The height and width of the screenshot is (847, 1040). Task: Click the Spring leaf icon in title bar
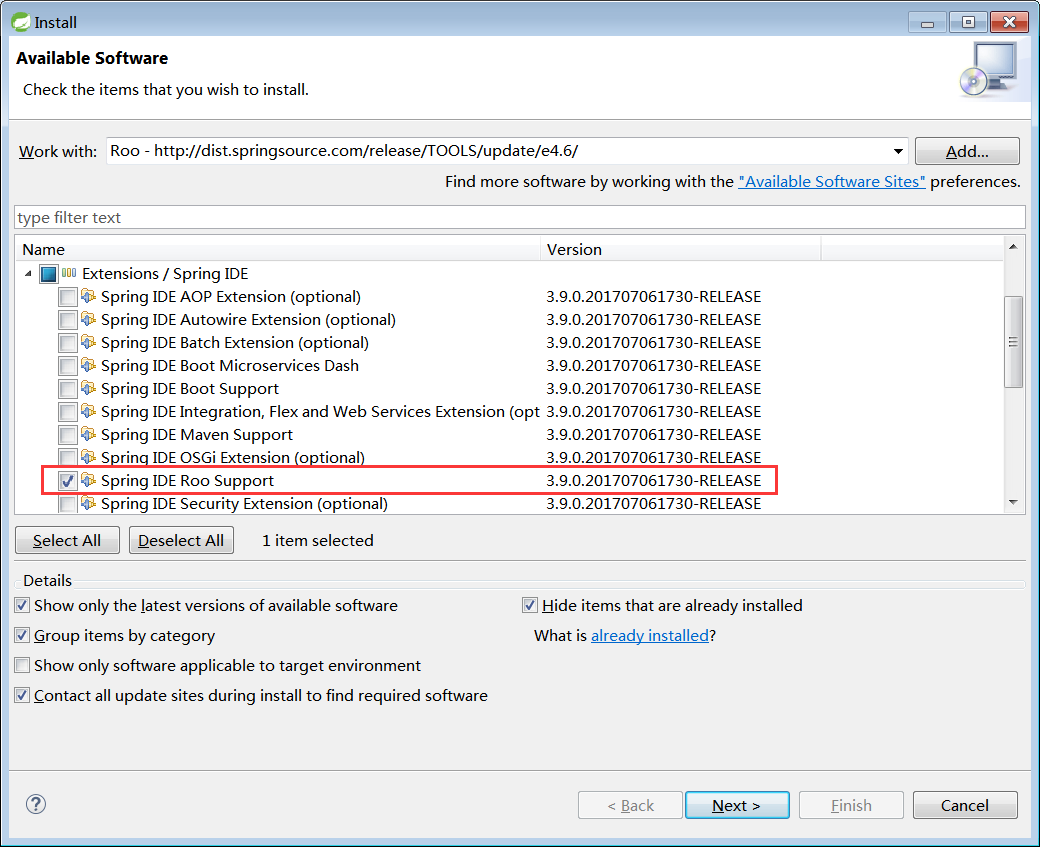[21, 22]
